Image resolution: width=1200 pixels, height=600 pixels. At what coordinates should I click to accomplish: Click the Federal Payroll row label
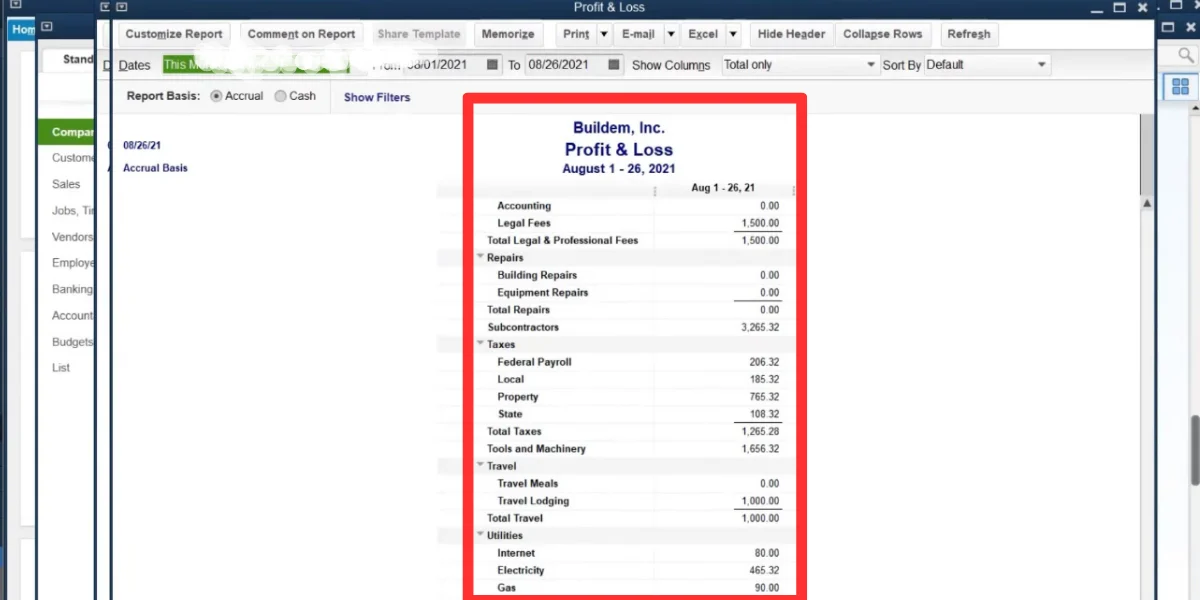pos(534,362)
